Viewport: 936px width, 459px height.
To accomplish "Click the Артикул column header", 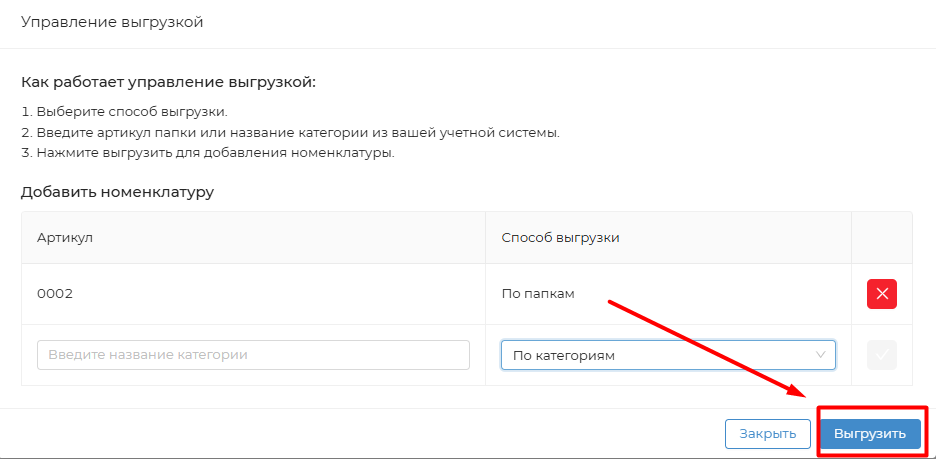I will (64, 237).
